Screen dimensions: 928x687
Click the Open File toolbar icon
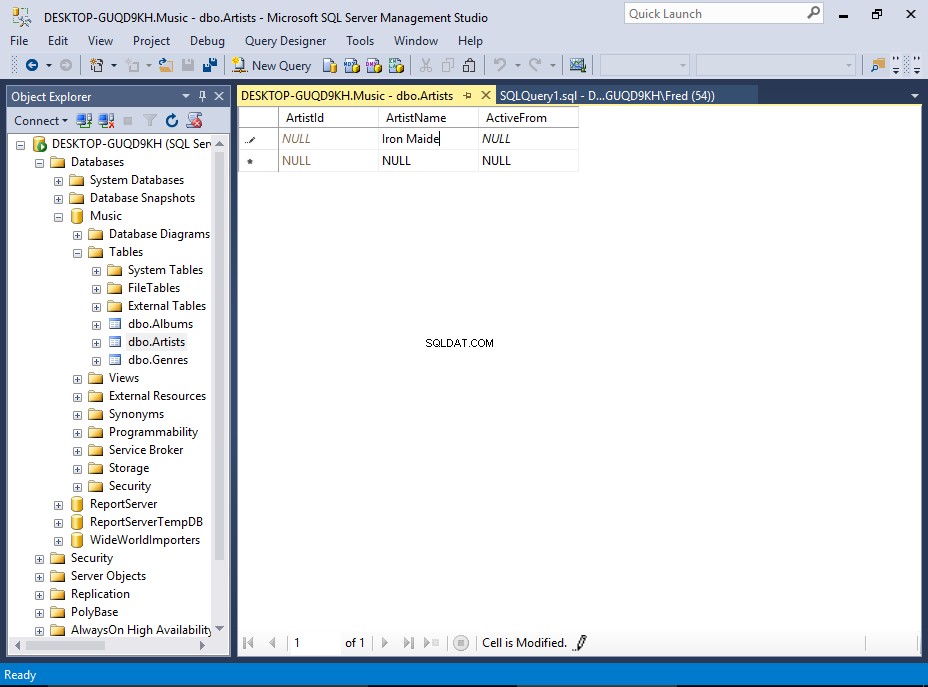(166, 65)
